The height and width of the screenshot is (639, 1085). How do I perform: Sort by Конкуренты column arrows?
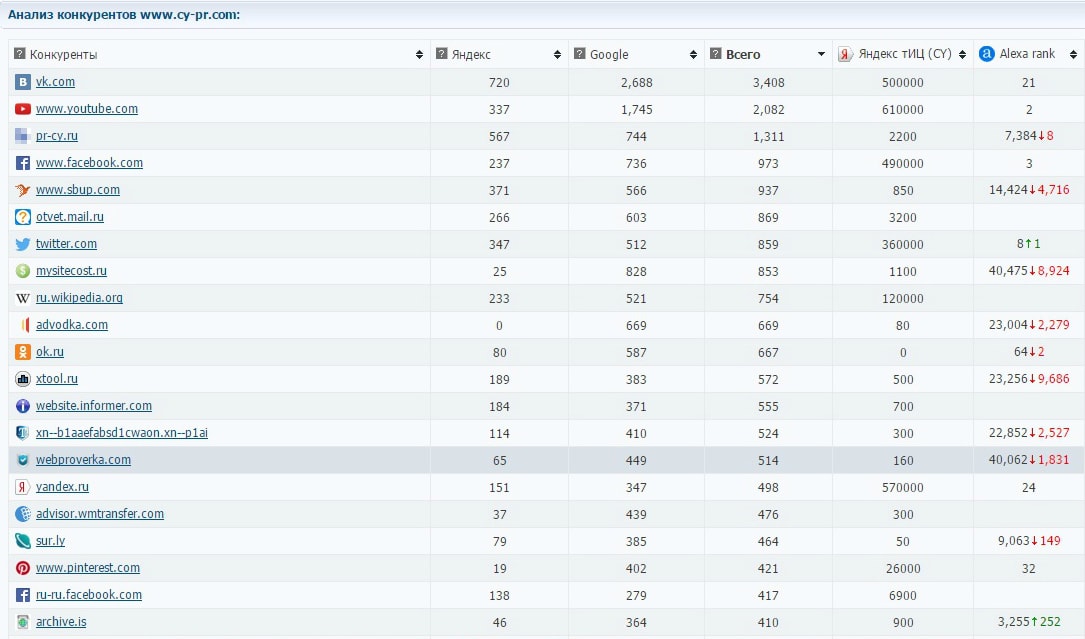(419, 55)
